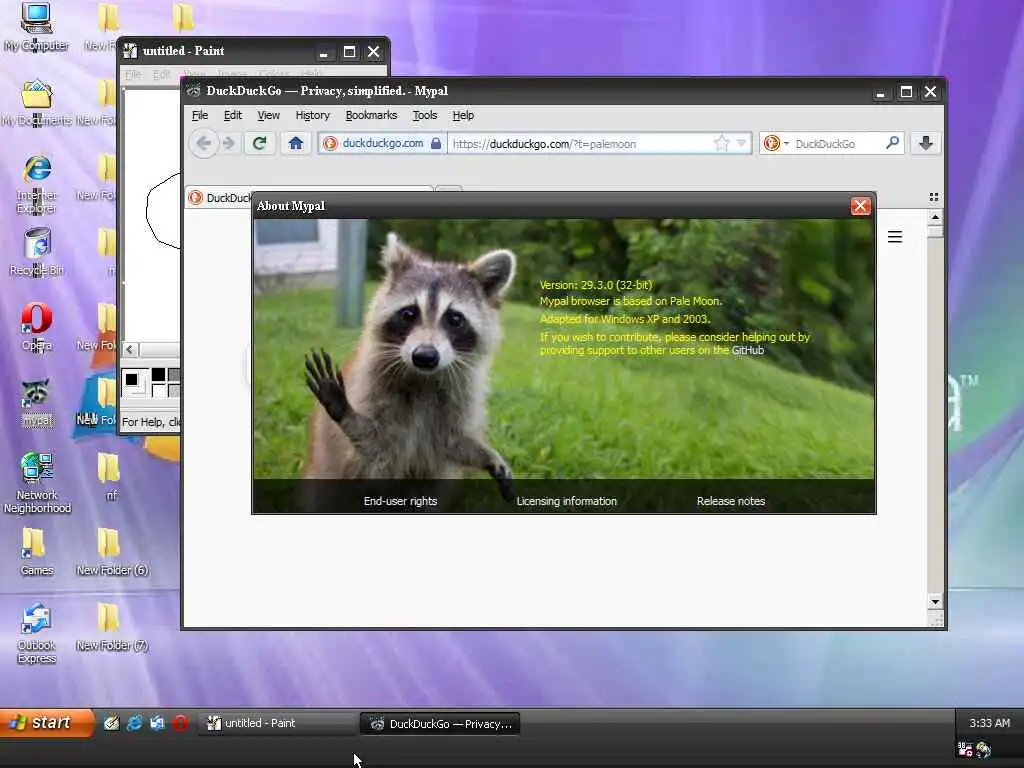Open the Tools menu in Mypal

[x=424, y=115]
